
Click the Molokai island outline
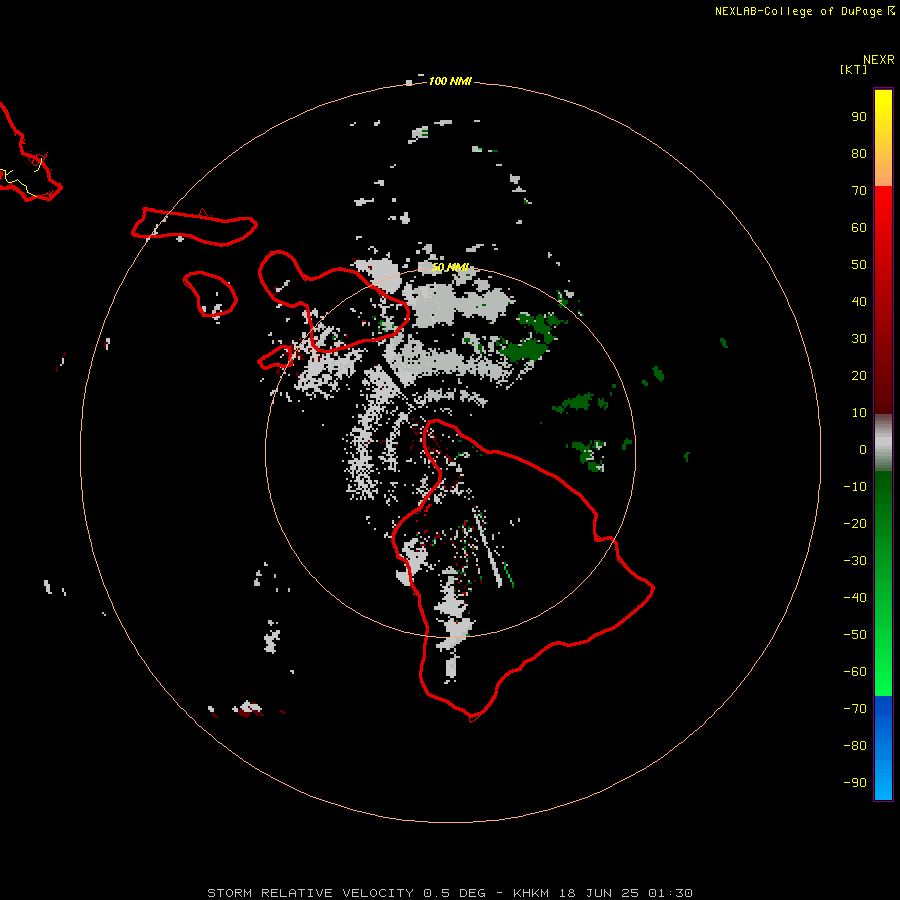[194, 227]
